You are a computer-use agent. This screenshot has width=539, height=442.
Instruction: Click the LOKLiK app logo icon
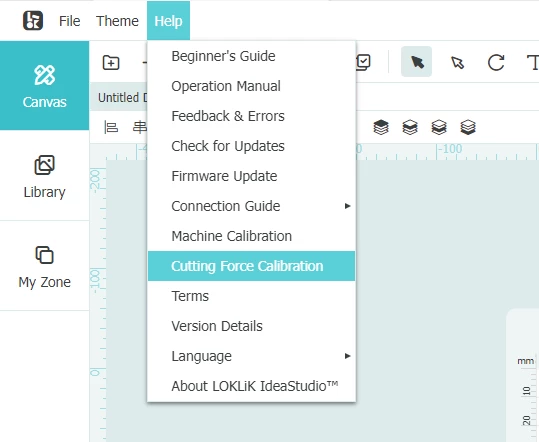33,21
